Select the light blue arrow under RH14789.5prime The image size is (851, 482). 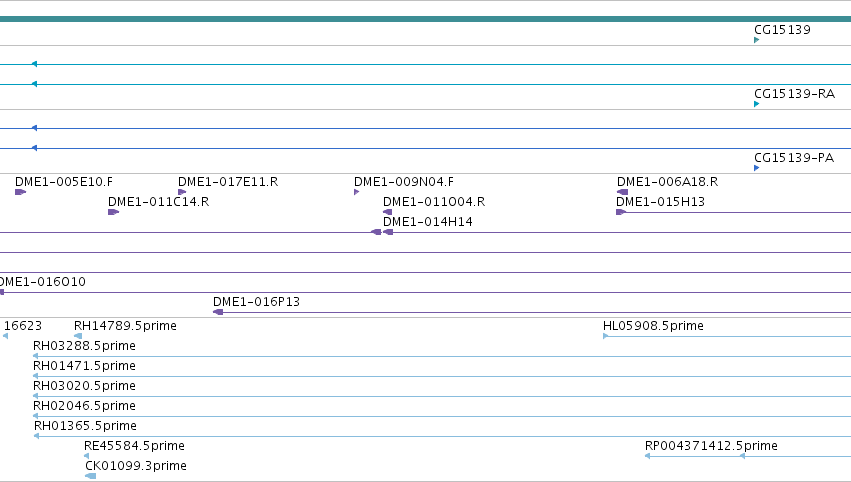tap(78, 336)
